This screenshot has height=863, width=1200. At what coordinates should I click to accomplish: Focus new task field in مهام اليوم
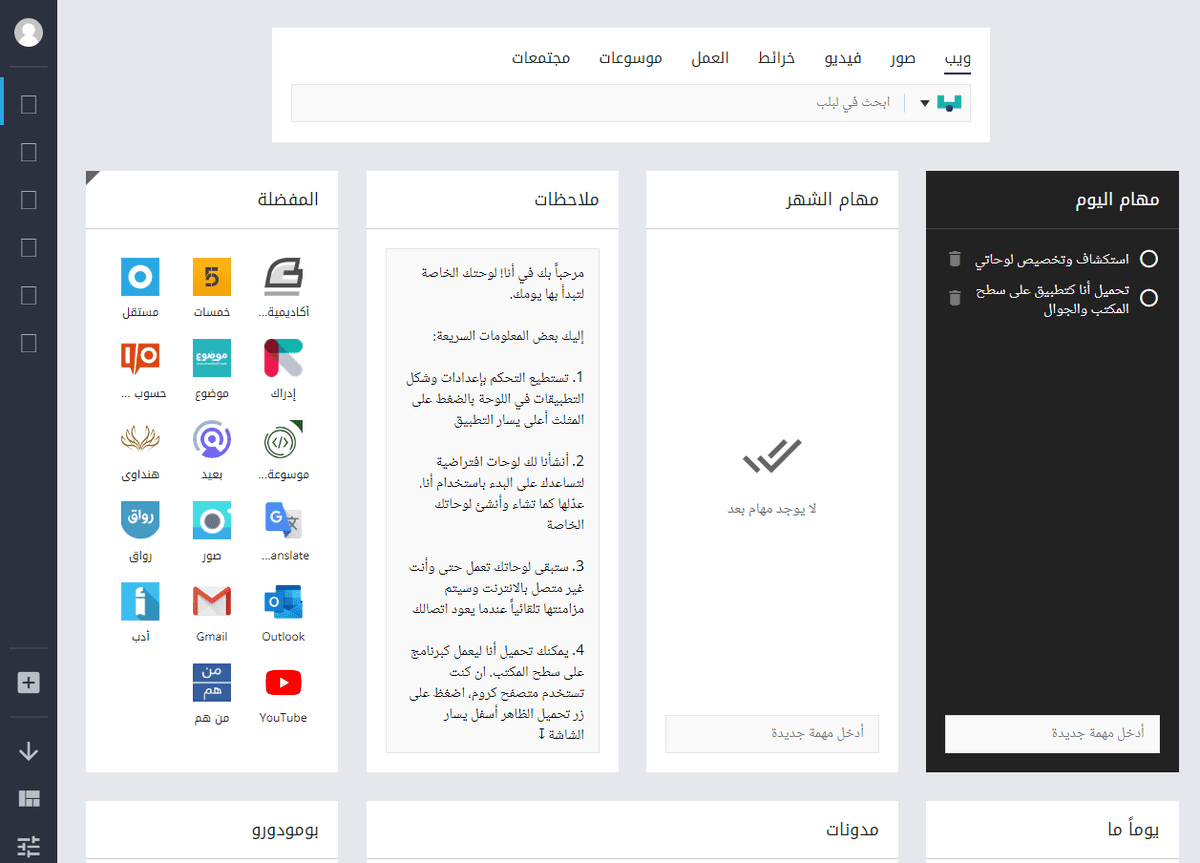tap(1052, 733)
